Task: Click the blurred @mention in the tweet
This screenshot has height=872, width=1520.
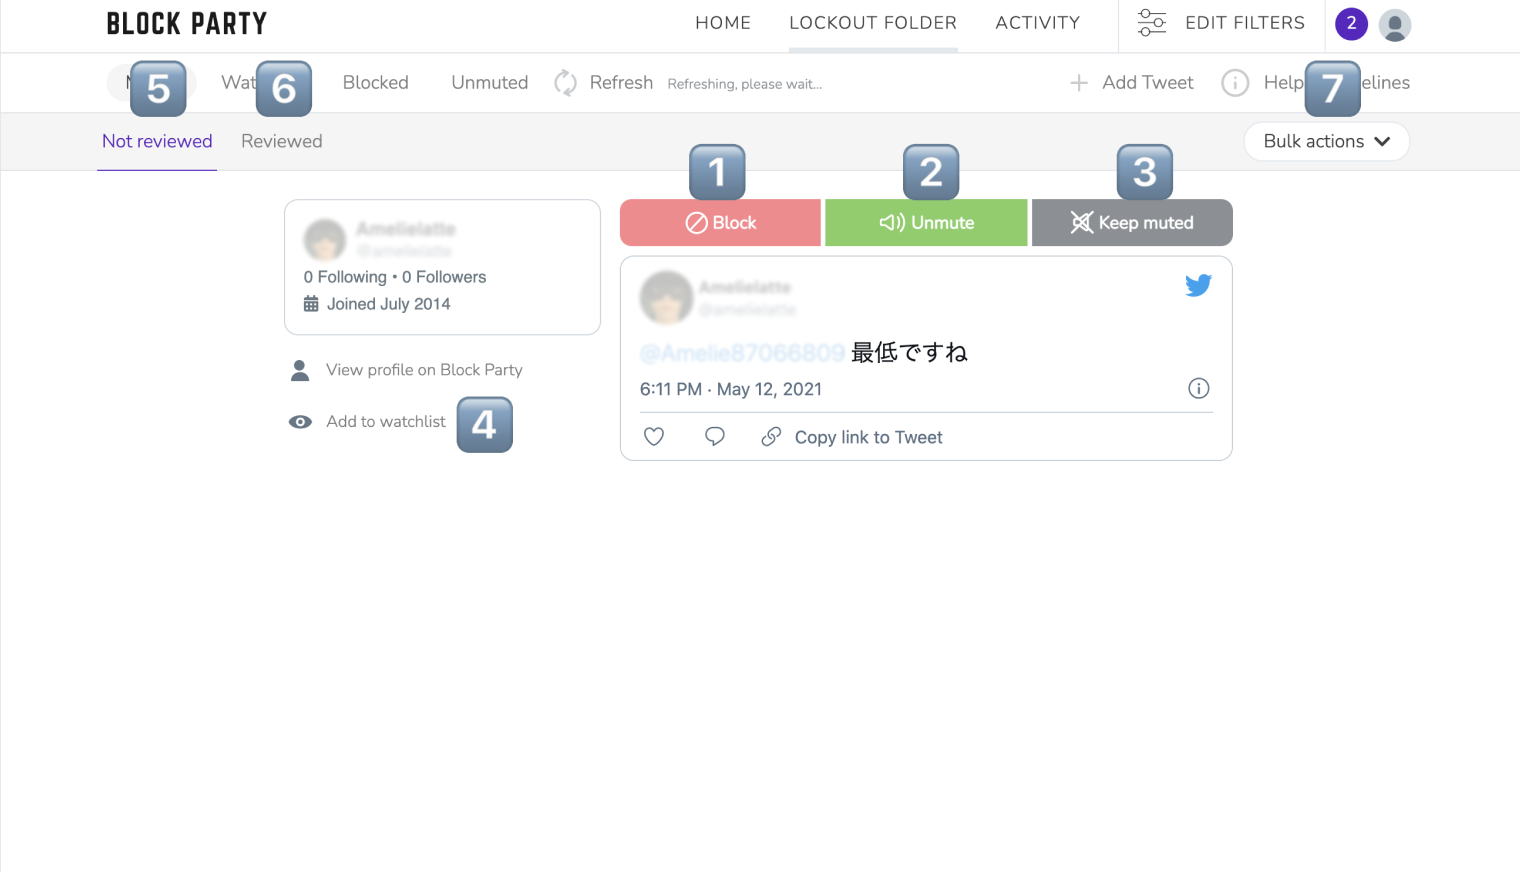Action: click(742, 353)
